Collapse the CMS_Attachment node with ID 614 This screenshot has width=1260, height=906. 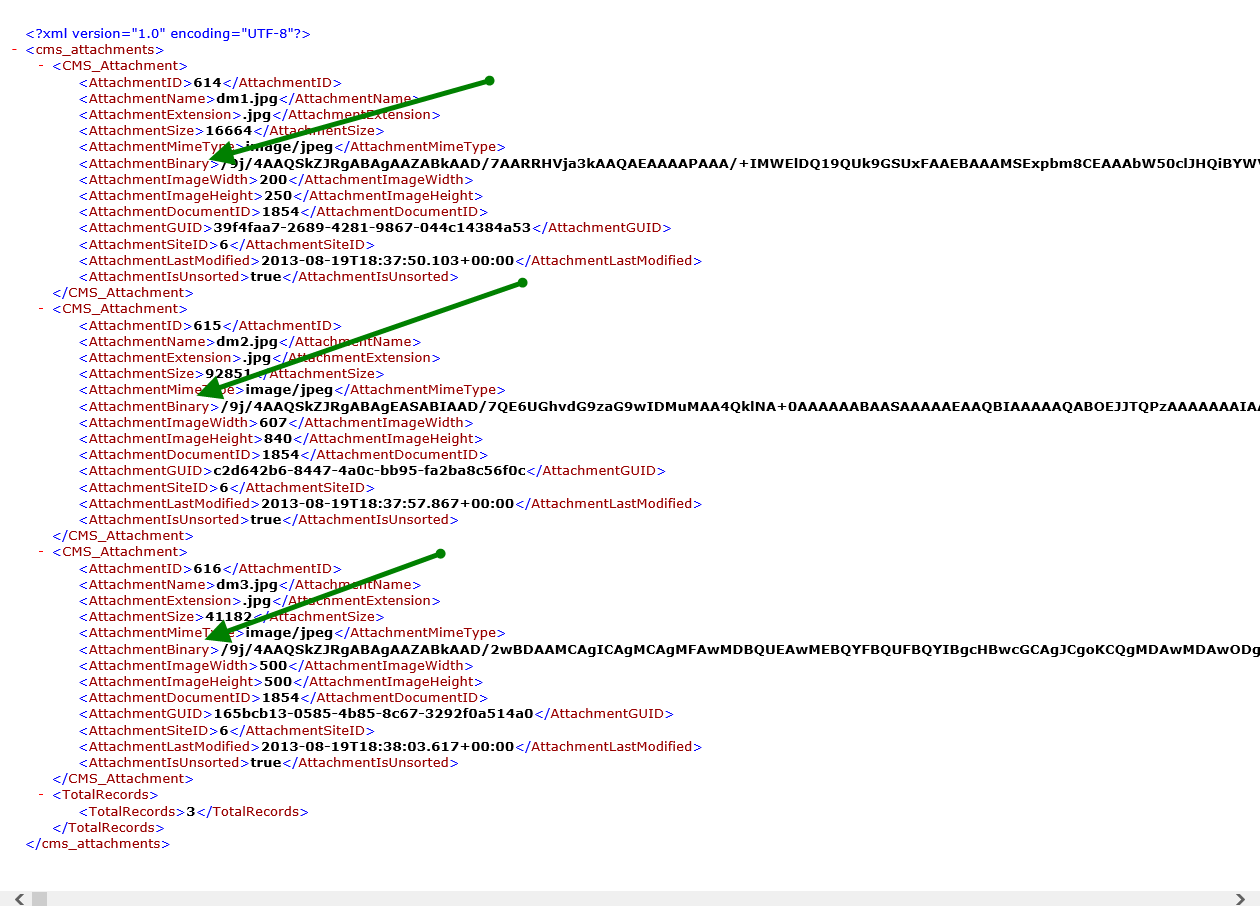pos(41,65)
